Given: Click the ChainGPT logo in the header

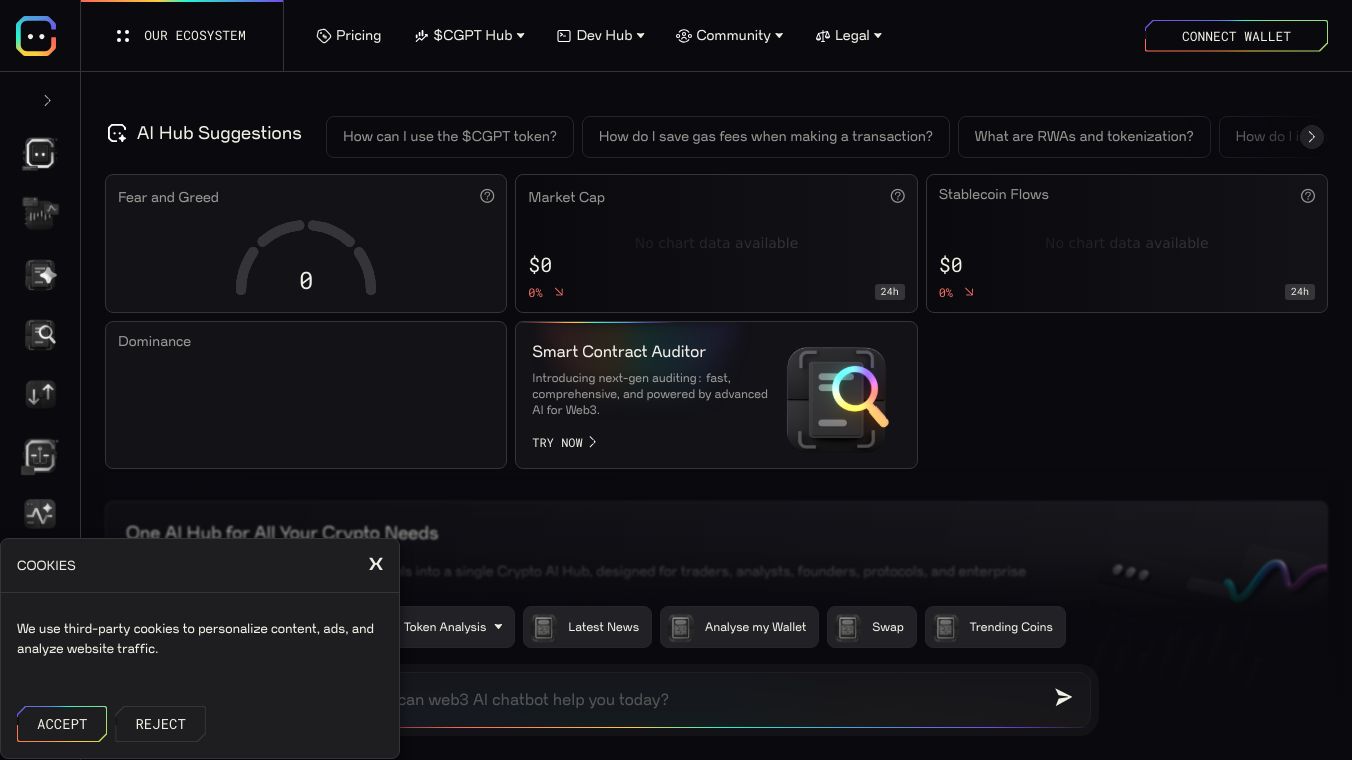Looking at the screenshot, I should pyautogui.click(x=36, y=35).
